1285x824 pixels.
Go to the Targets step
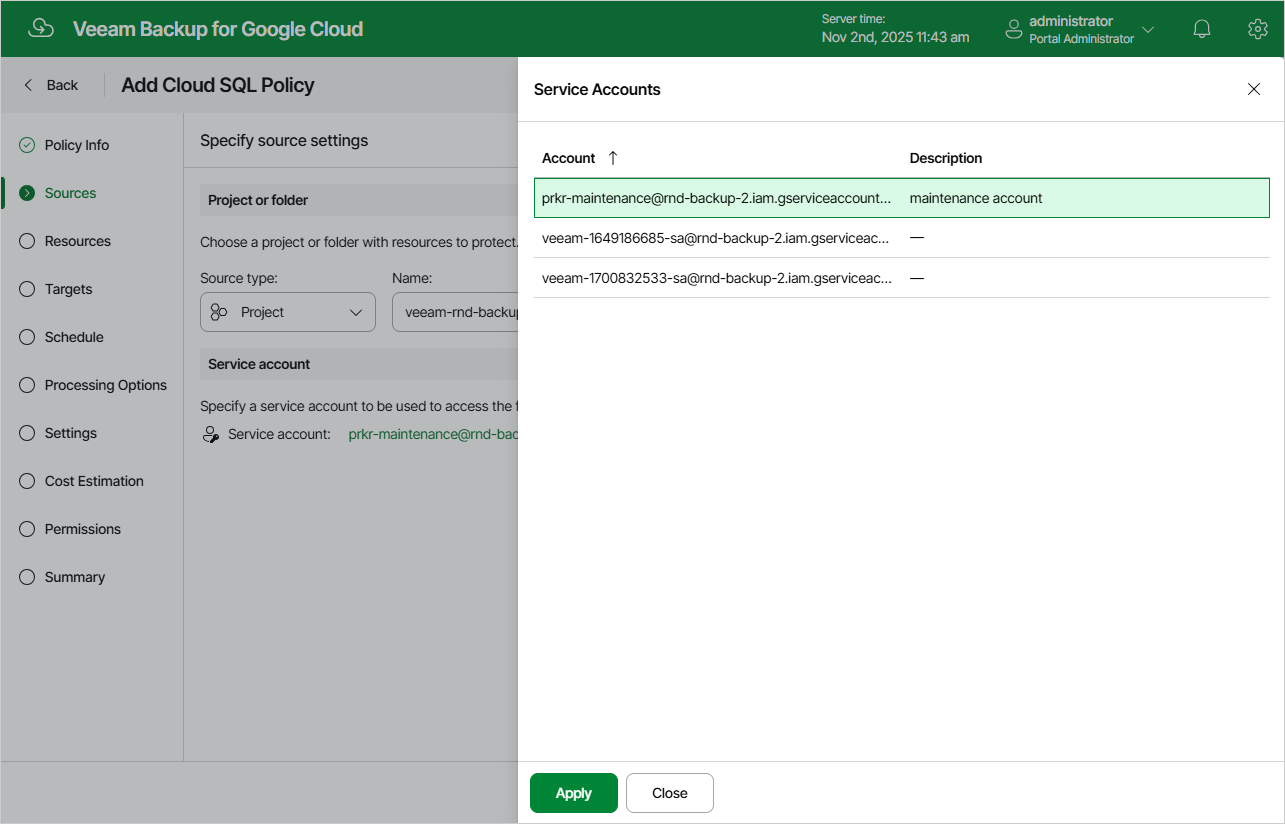tap(68, 289)
